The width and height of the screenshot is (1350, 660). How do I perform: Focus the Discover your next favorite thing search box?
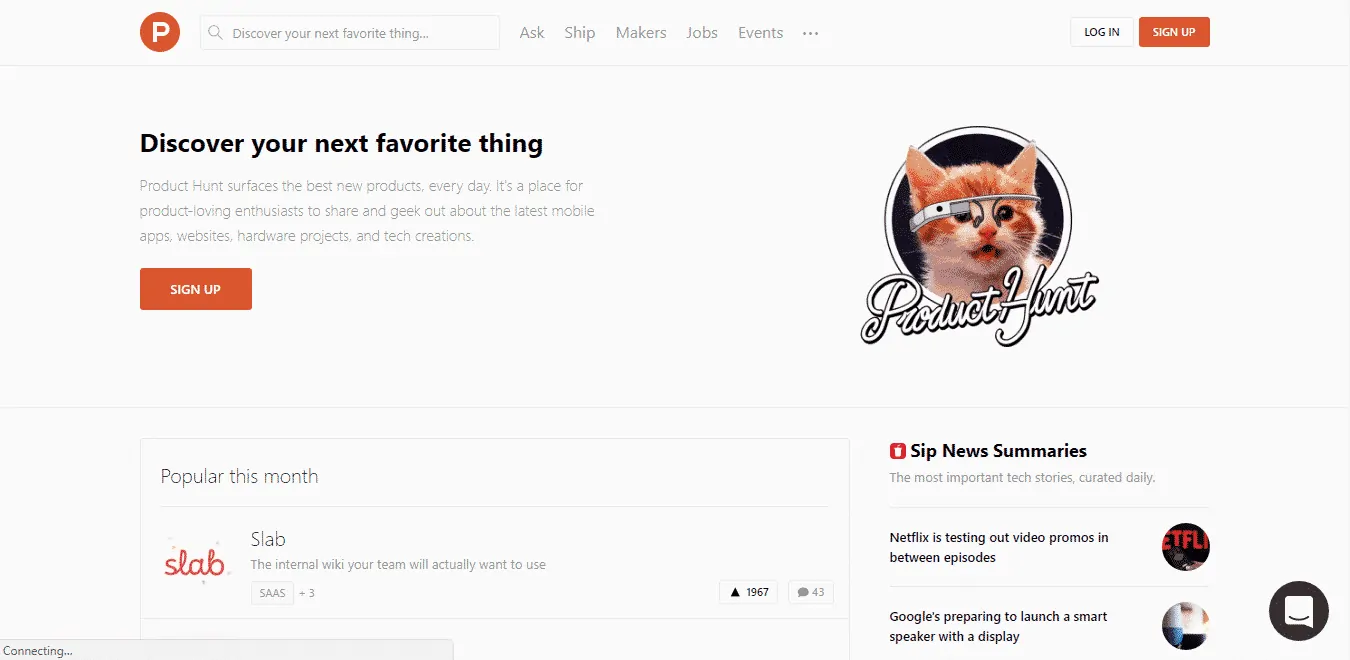[x=350, y=33]
